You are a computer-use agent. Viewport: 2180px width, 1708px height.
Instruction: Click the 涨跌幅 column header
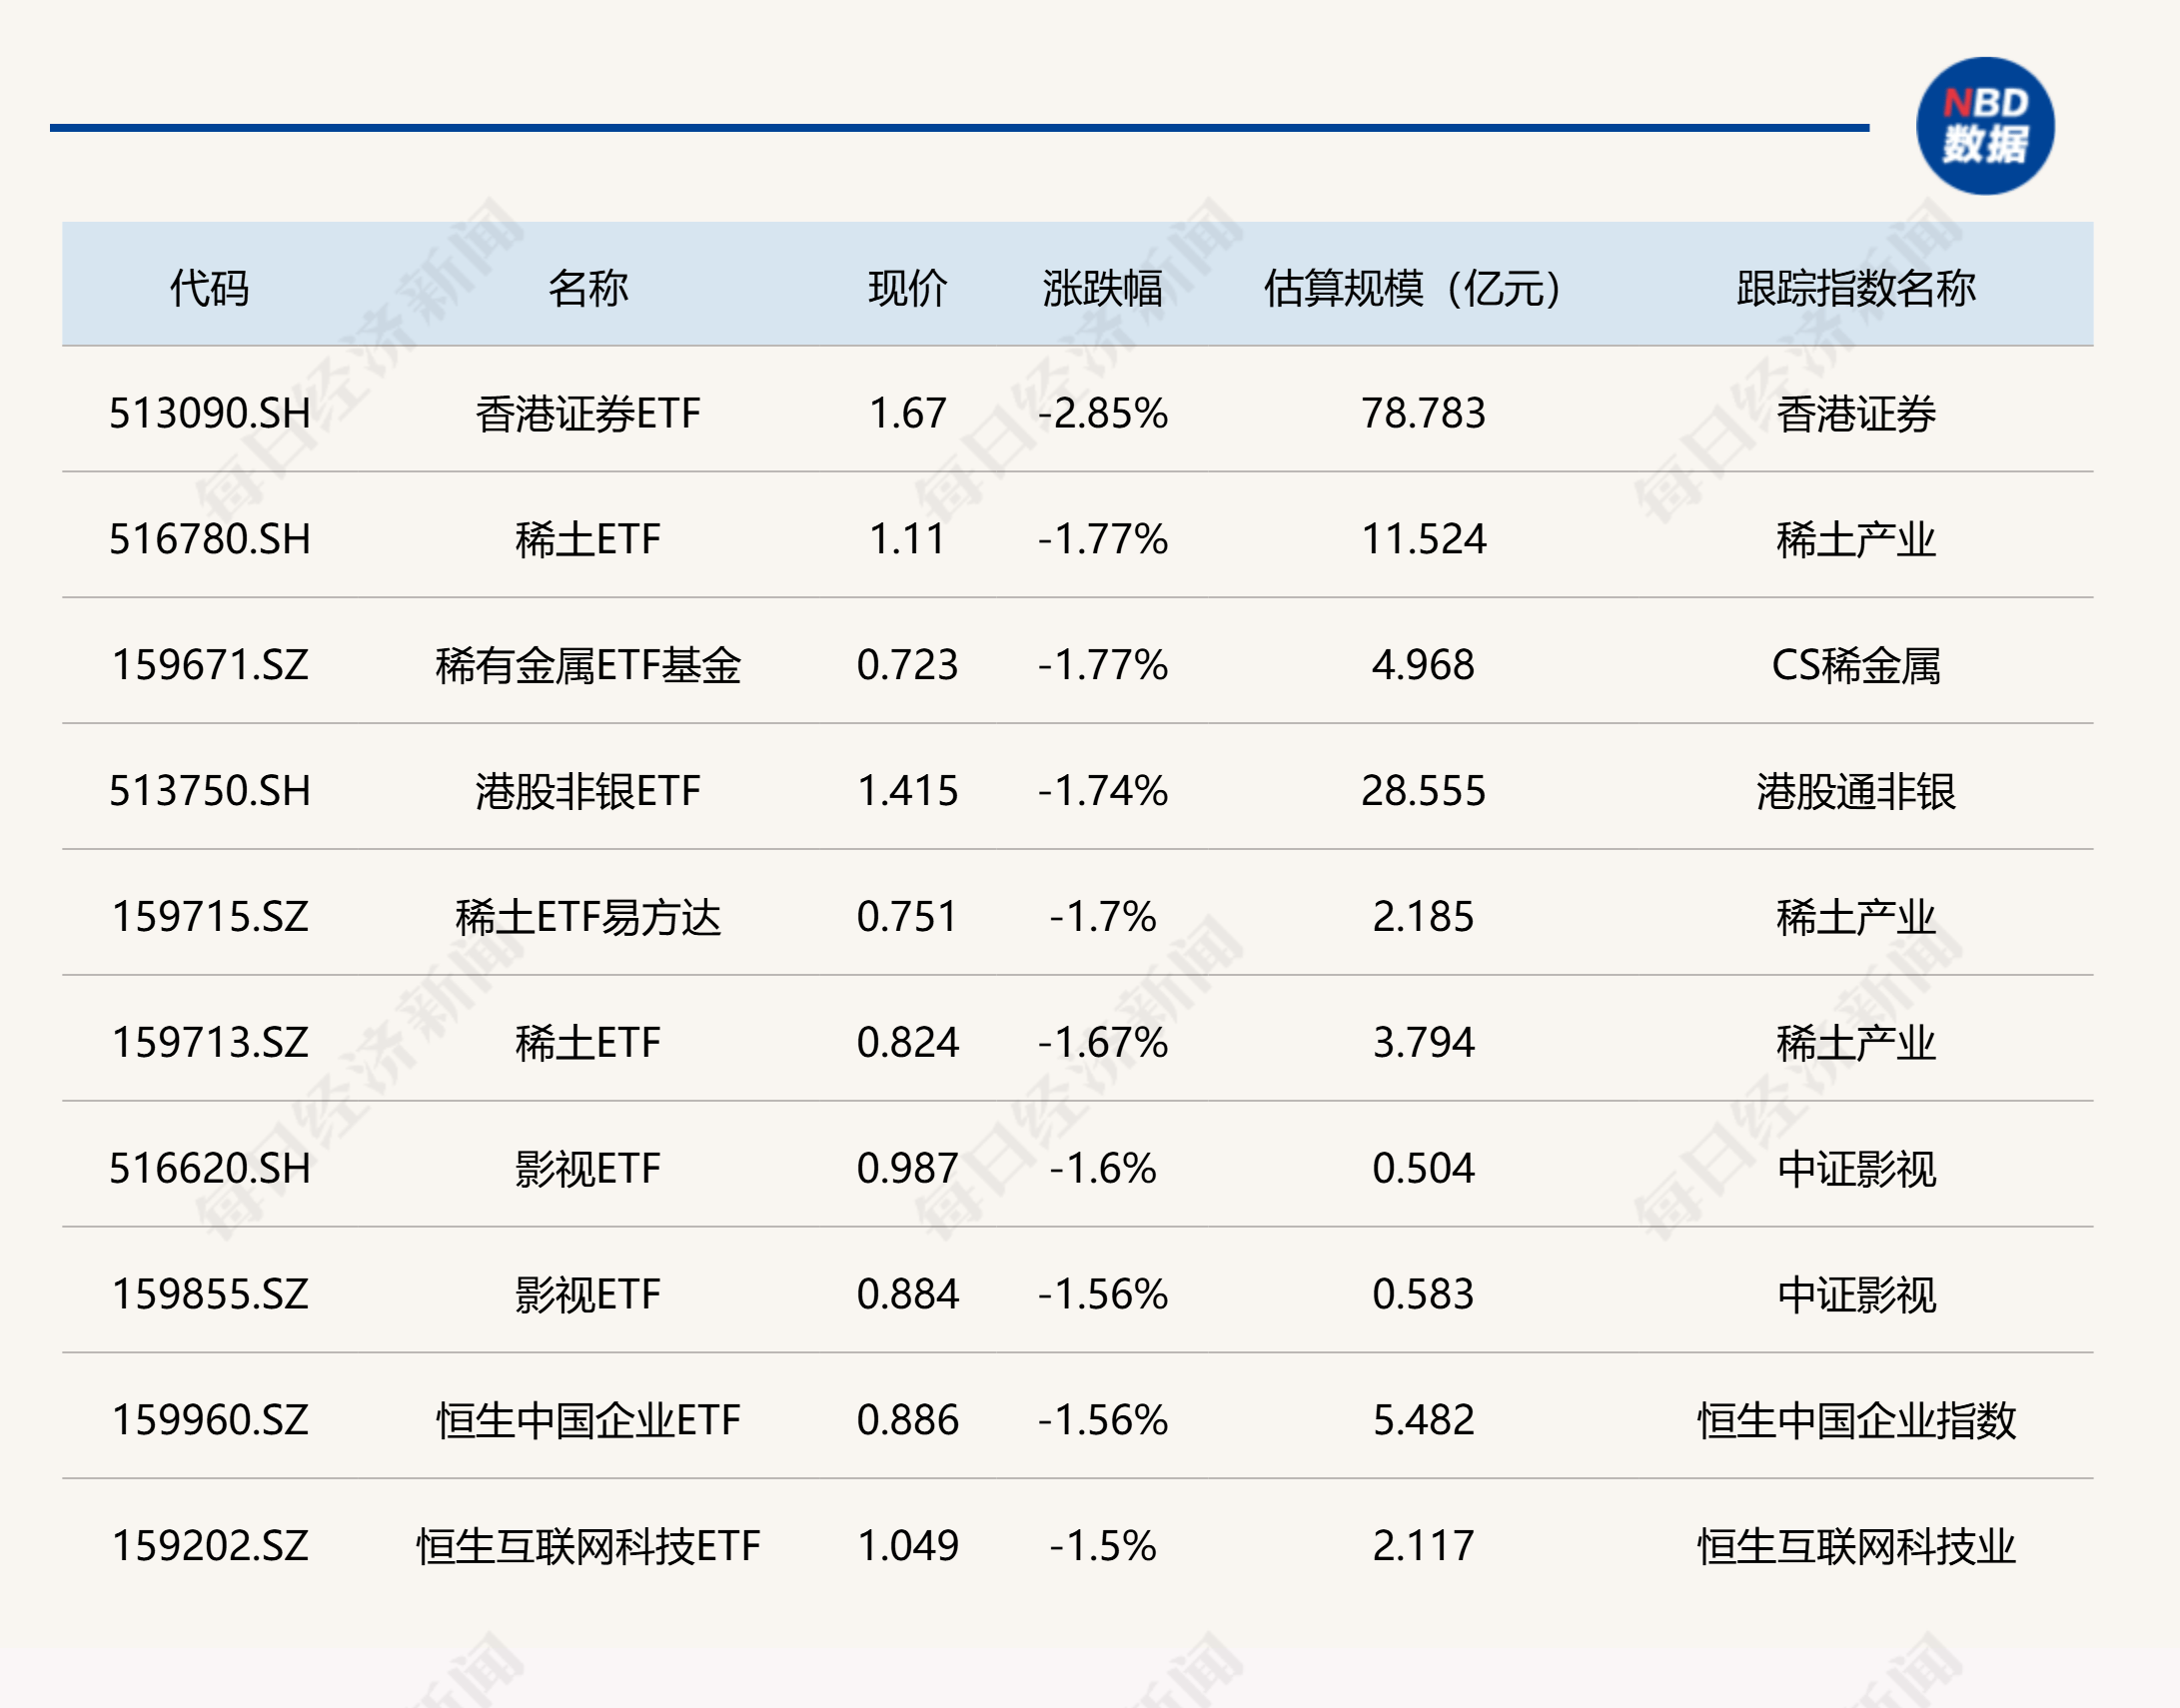click(x=1105, y=285)
